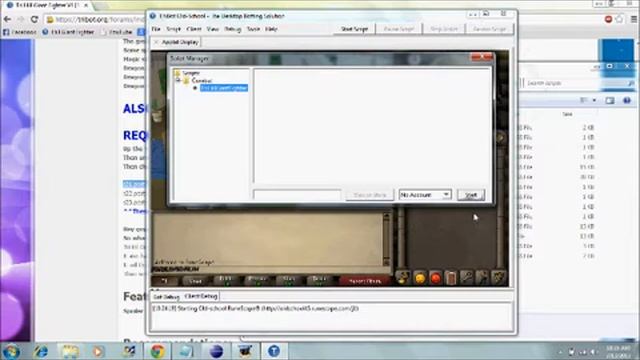Viewport: 640px width, 360px height.
Task: Open the Facebook bookmark
Action: coord(20,32)
